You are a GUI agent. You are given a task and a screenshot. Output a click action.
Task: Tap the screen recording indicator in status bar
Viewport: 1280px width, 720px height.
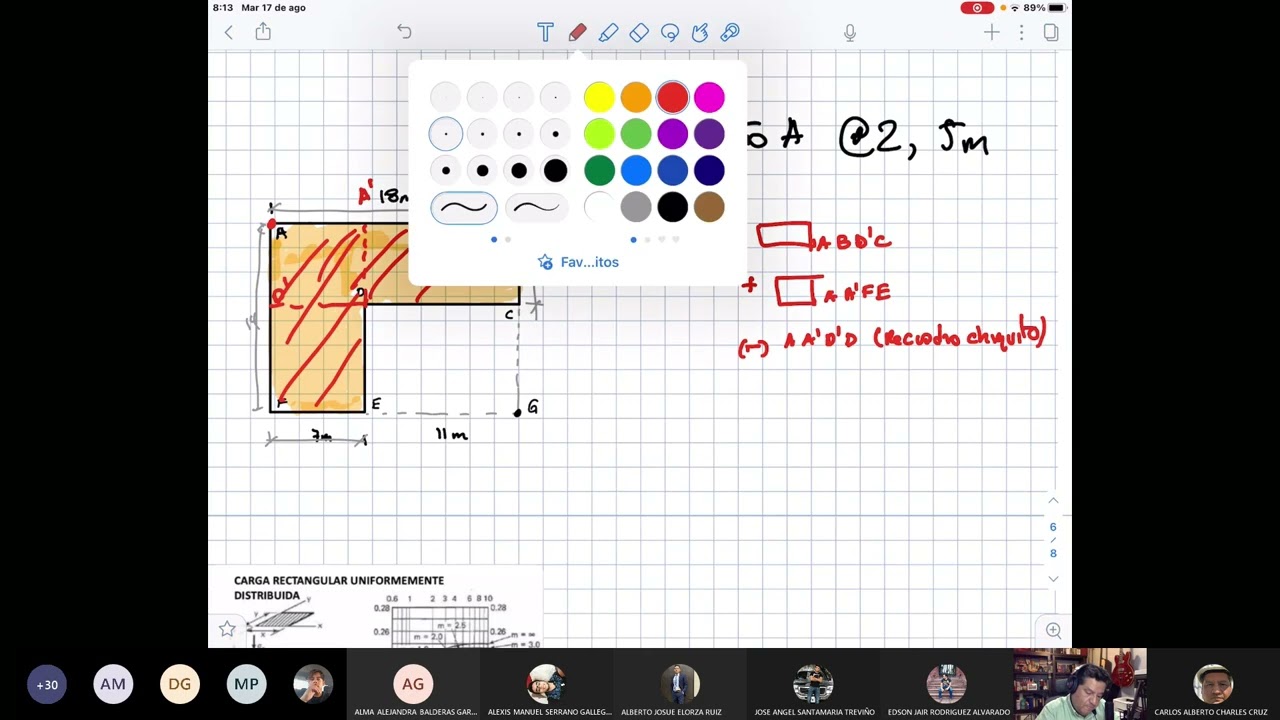[x=977, y=8]
